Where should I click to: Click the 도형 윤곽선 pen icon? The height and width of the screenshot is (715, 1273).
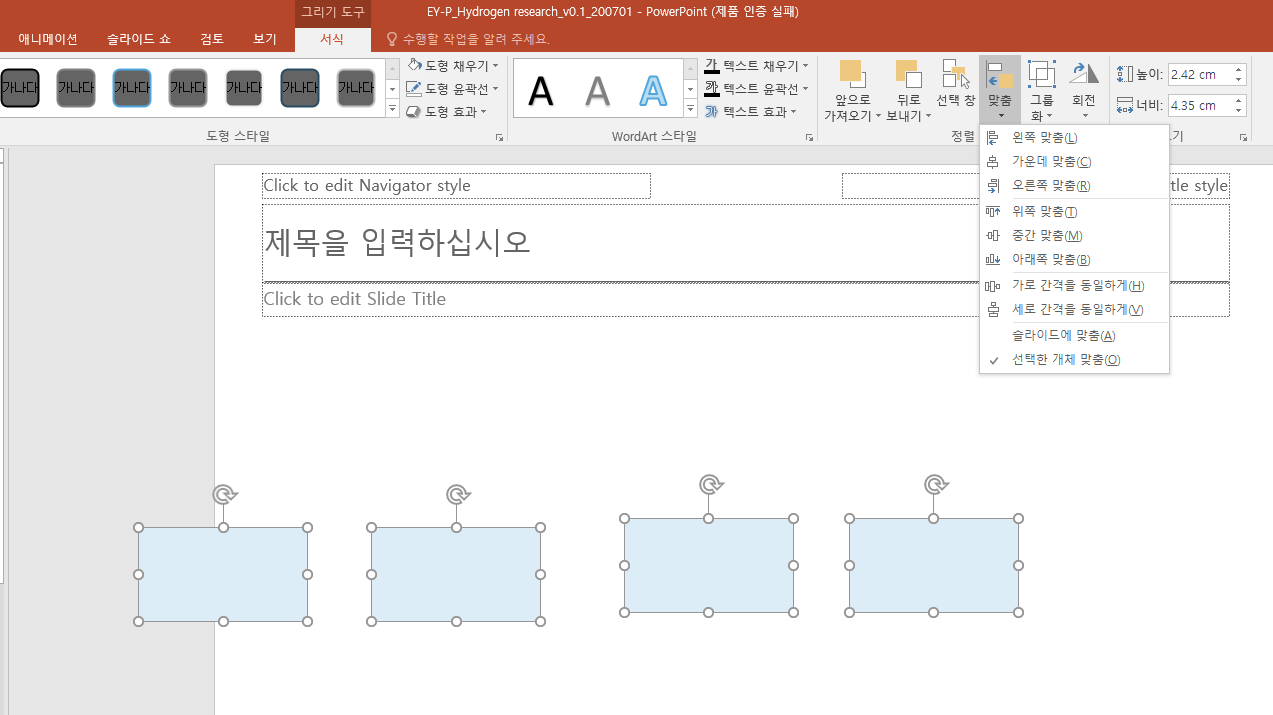click(414, 88)
